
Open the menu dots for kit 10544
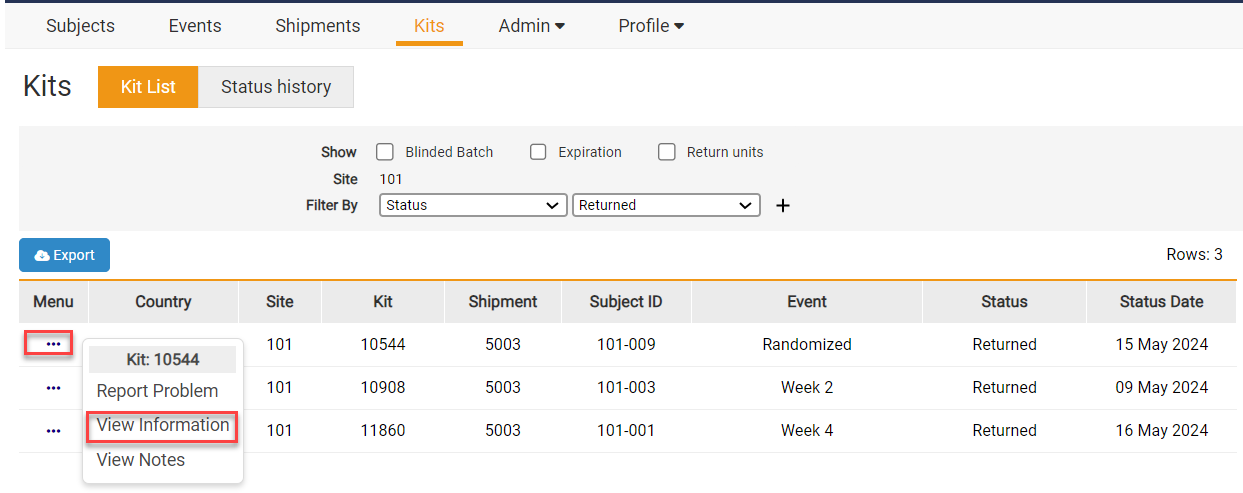[53, 344]
